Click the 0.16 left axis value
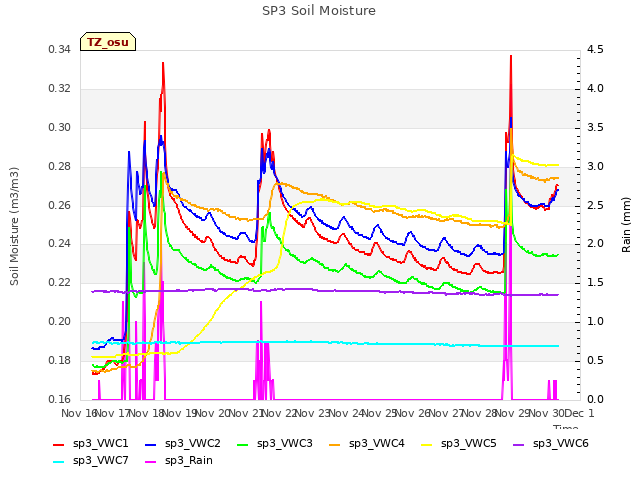Screen dimensions: 640x480 60,399
